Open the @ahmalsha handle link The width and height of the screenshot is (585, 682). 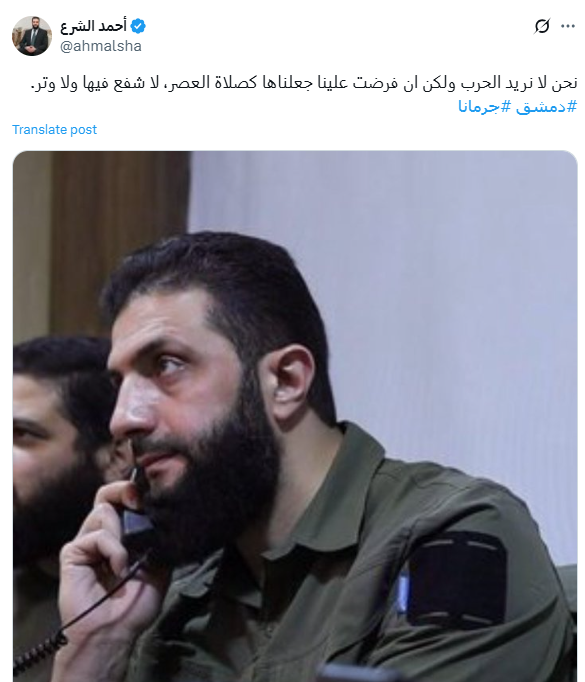pos(101,46)
